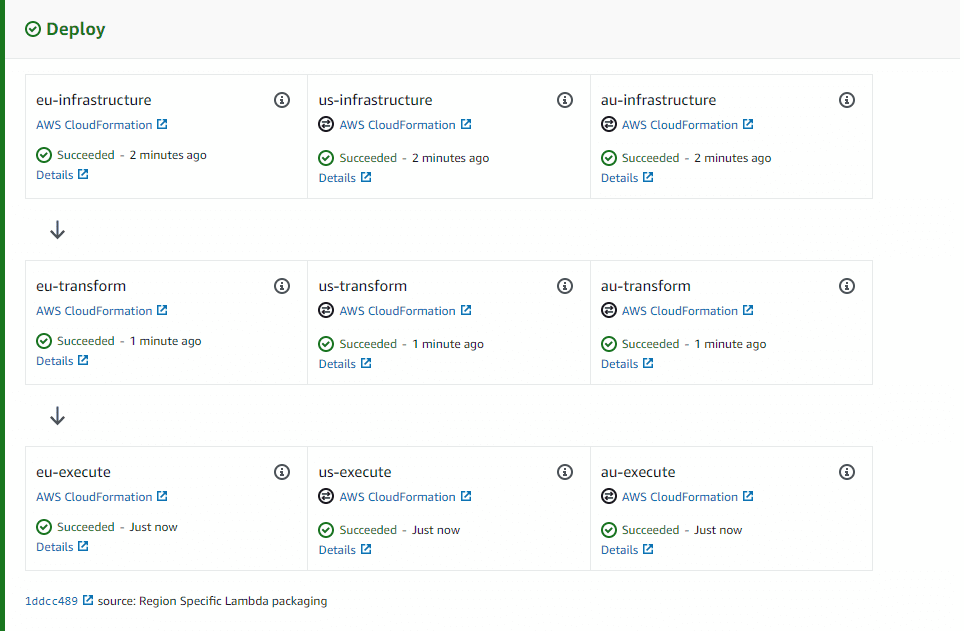Click the au-execute info icon
This screenshot has width=964, height=631.
[x=847, y=472]
